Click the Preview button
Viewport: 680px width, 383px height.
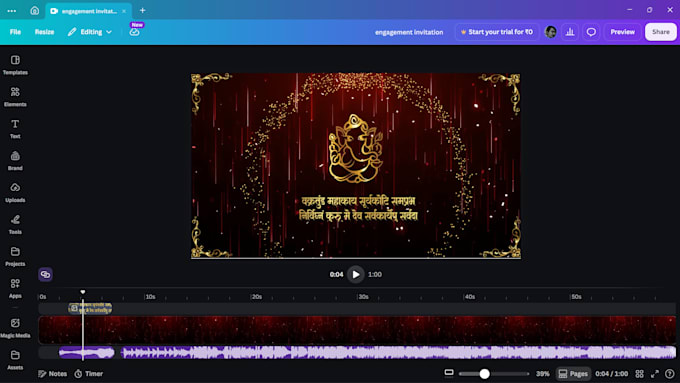pyautogui.click(x=622, y=32)
